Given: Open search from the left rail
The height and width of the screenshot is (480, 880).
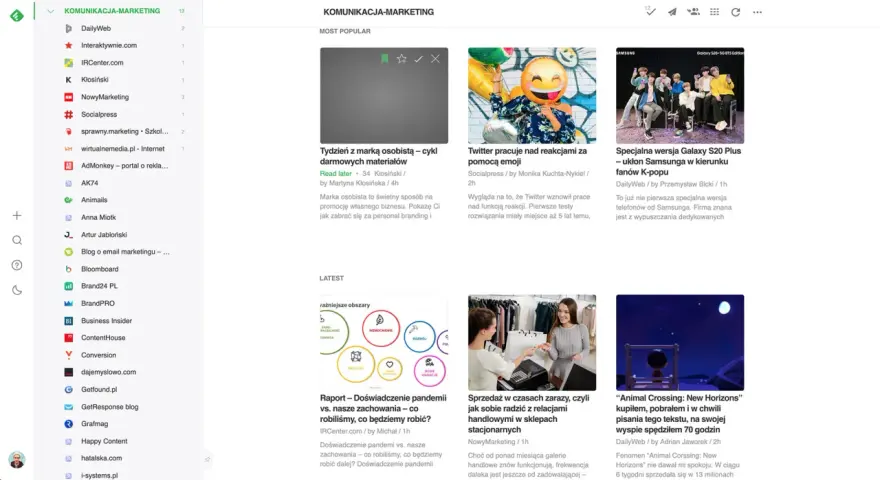Looking at the screenshot, I should [x=17, y=240].
